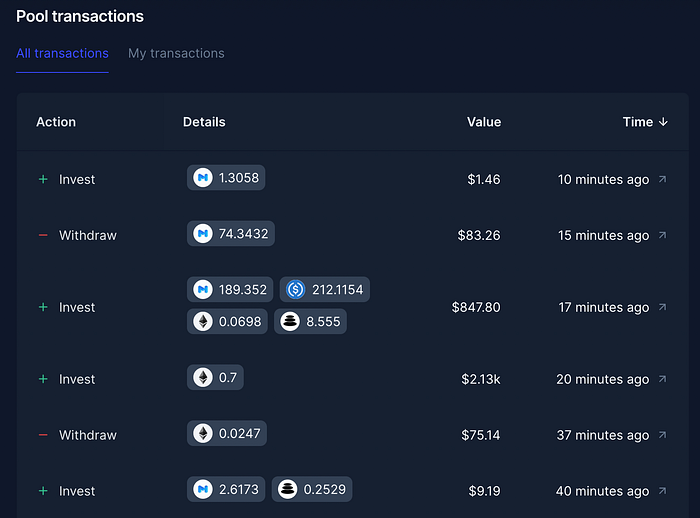
Task: Click the $847.80 Invest transaction row
Action: 353,307
